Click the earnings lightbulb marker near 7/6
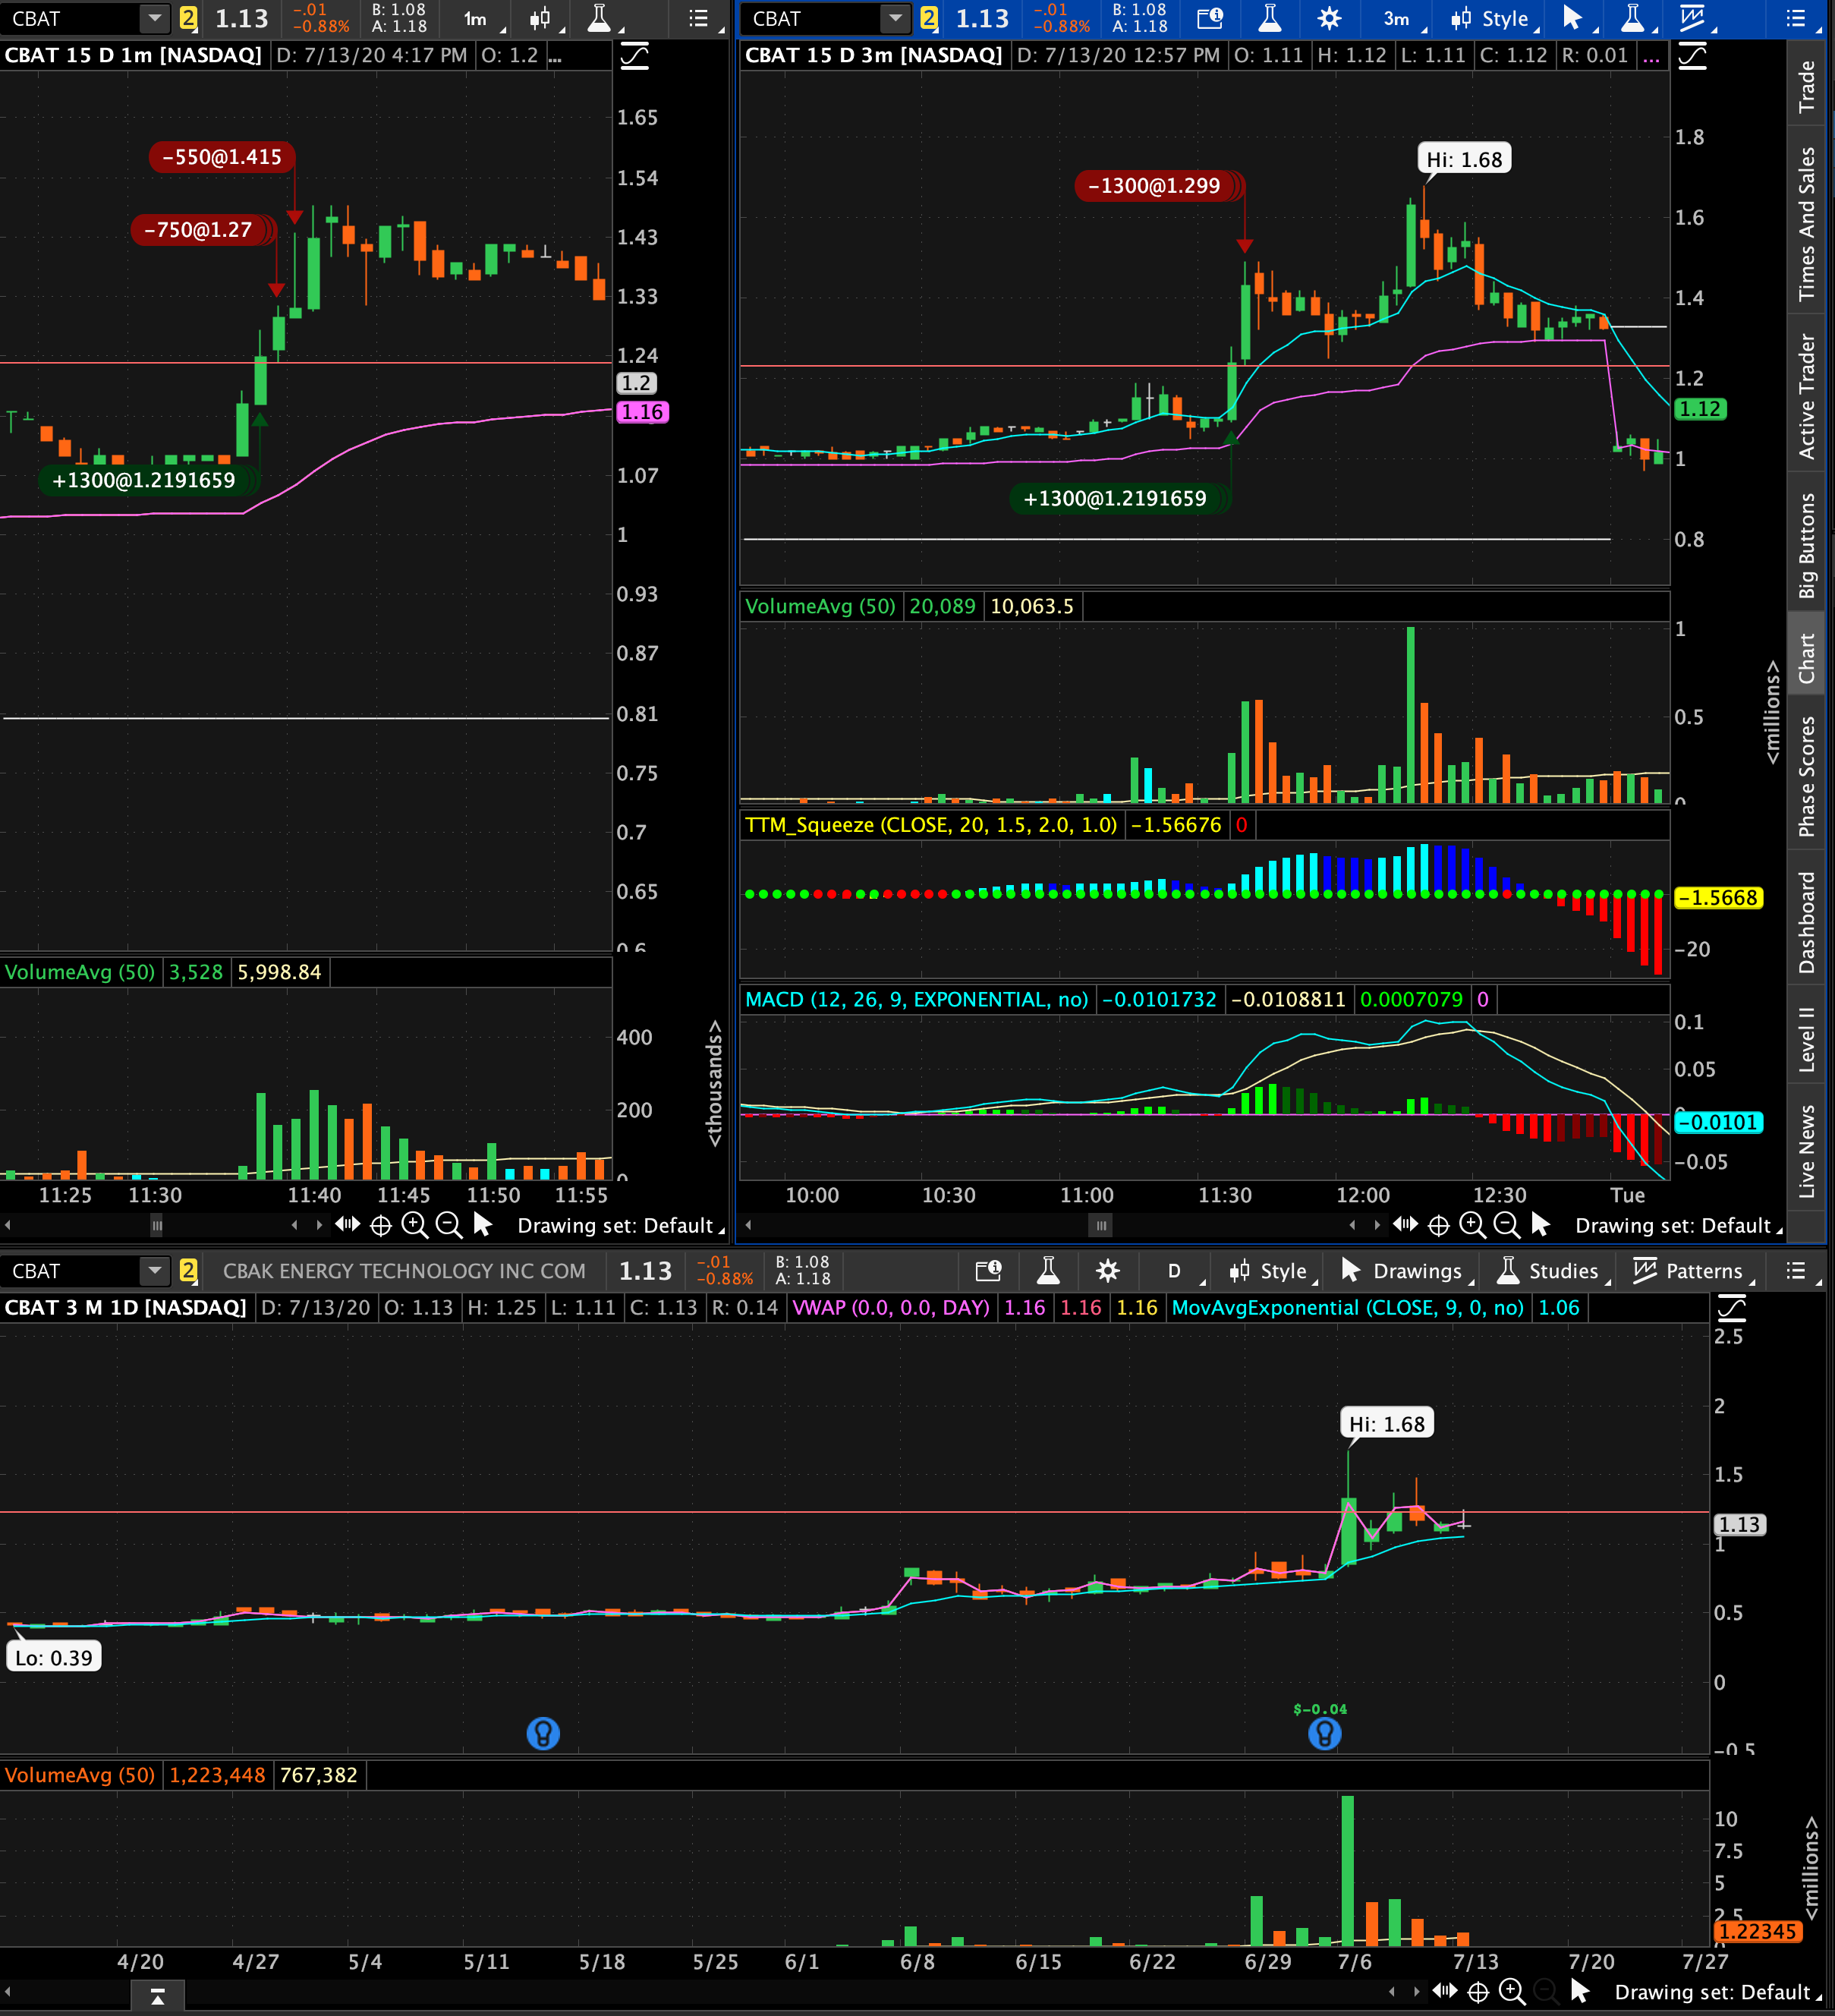Viewport: 1835px width, 2016px height. [x=1324, y=1734]
